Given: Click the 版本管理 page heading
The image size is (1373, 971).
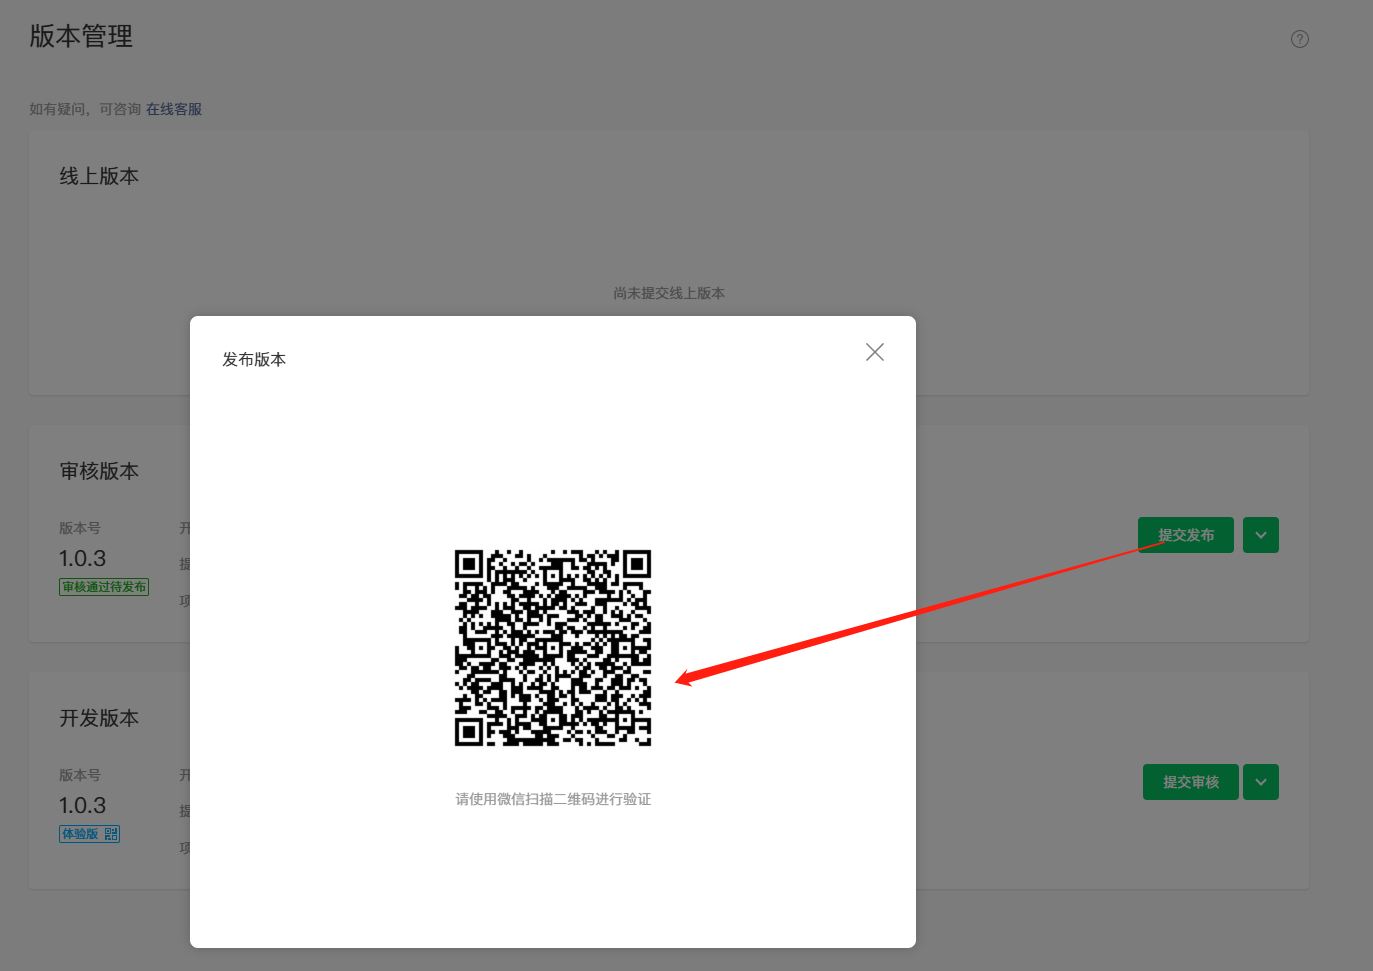Looking at the screenshot, I should tap(81, 37).
